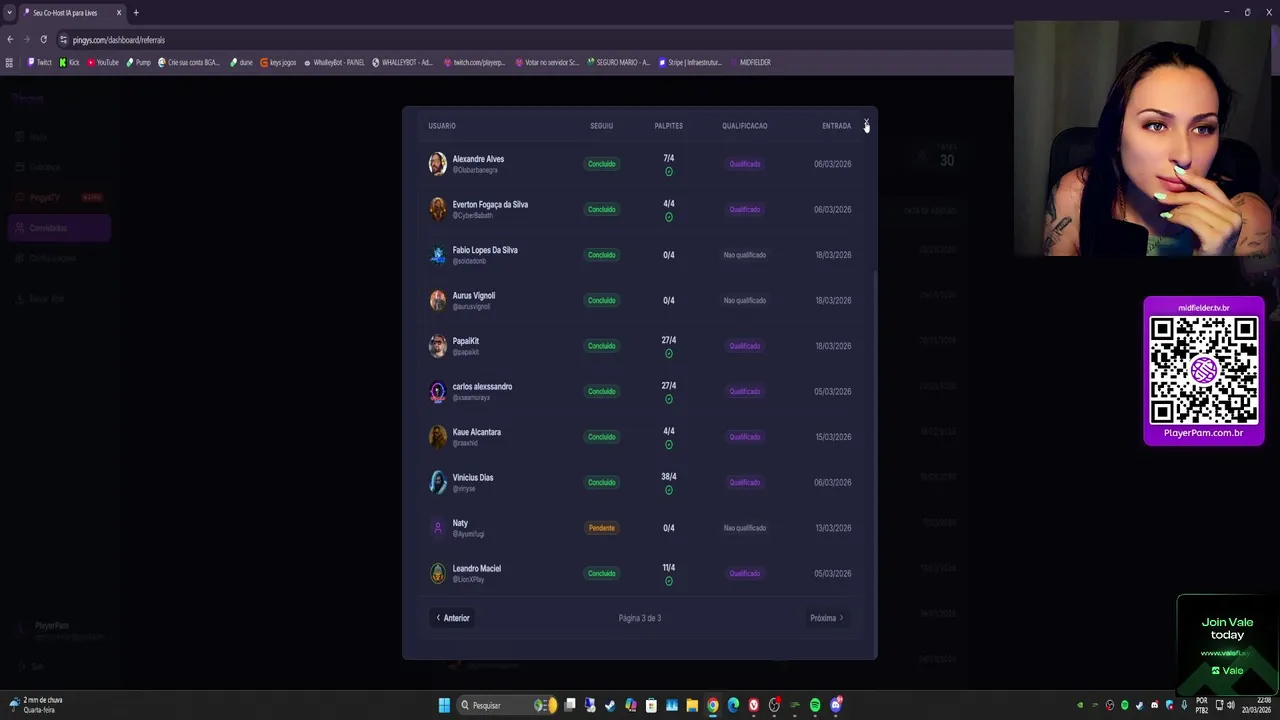Image resolution: width=1280 pixels, height=720 pixels.
Task: Click Pendente badge for Naty
Action: 601,528
